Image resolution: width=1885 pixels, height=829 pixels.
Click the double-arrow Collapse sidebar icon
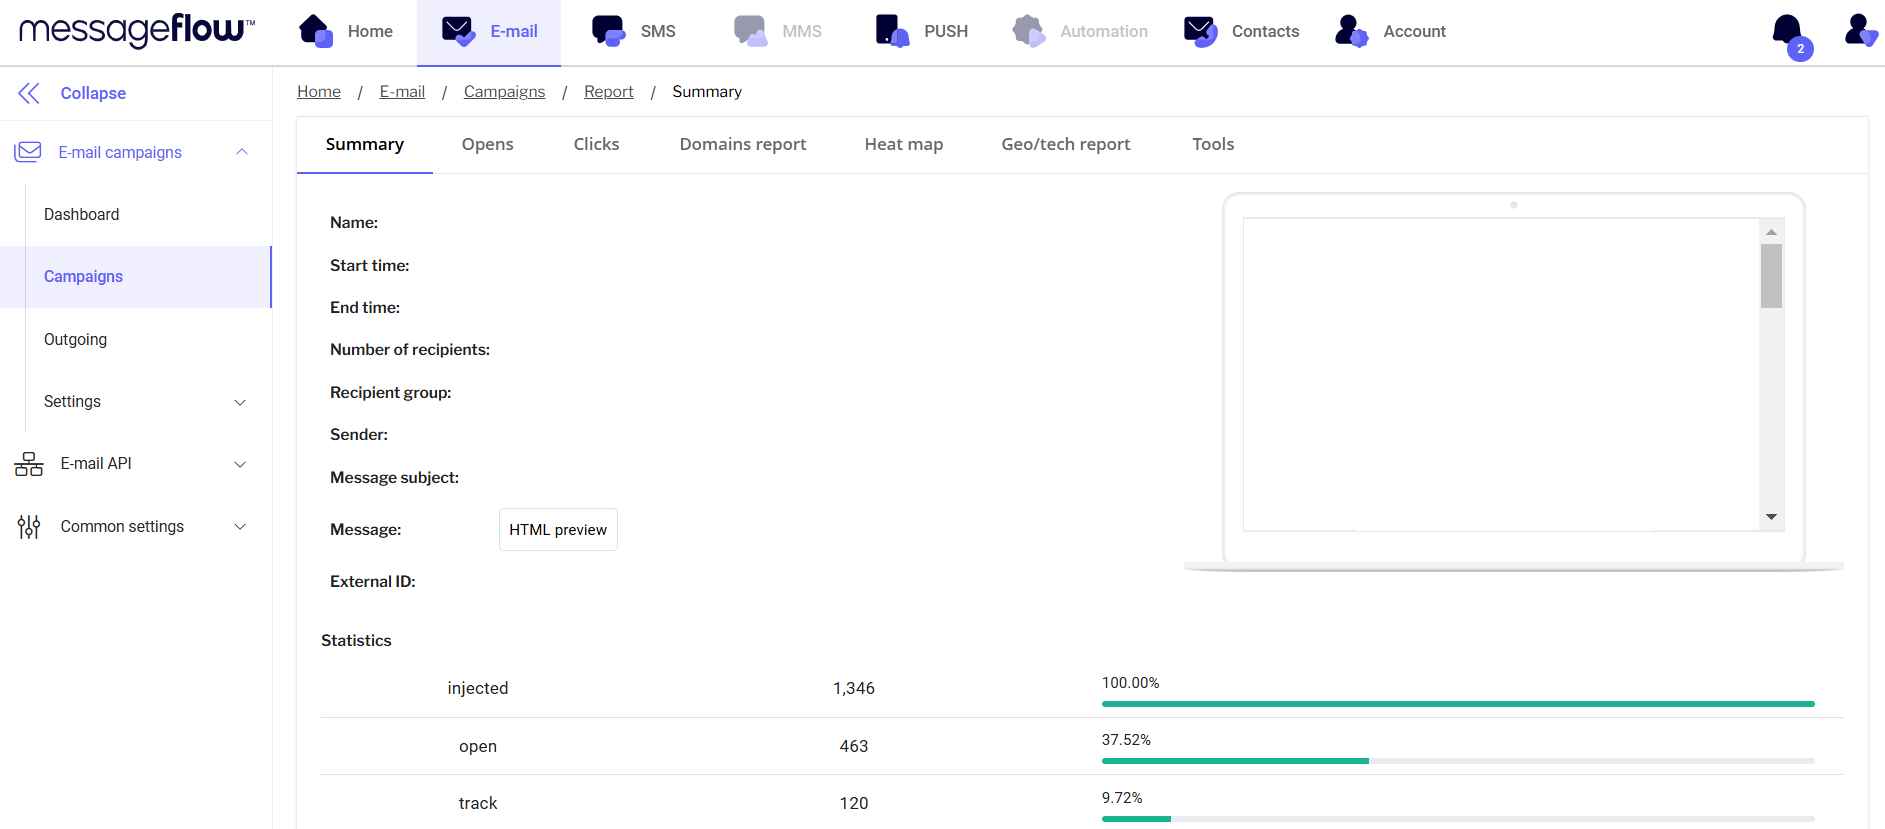[29, 93]
